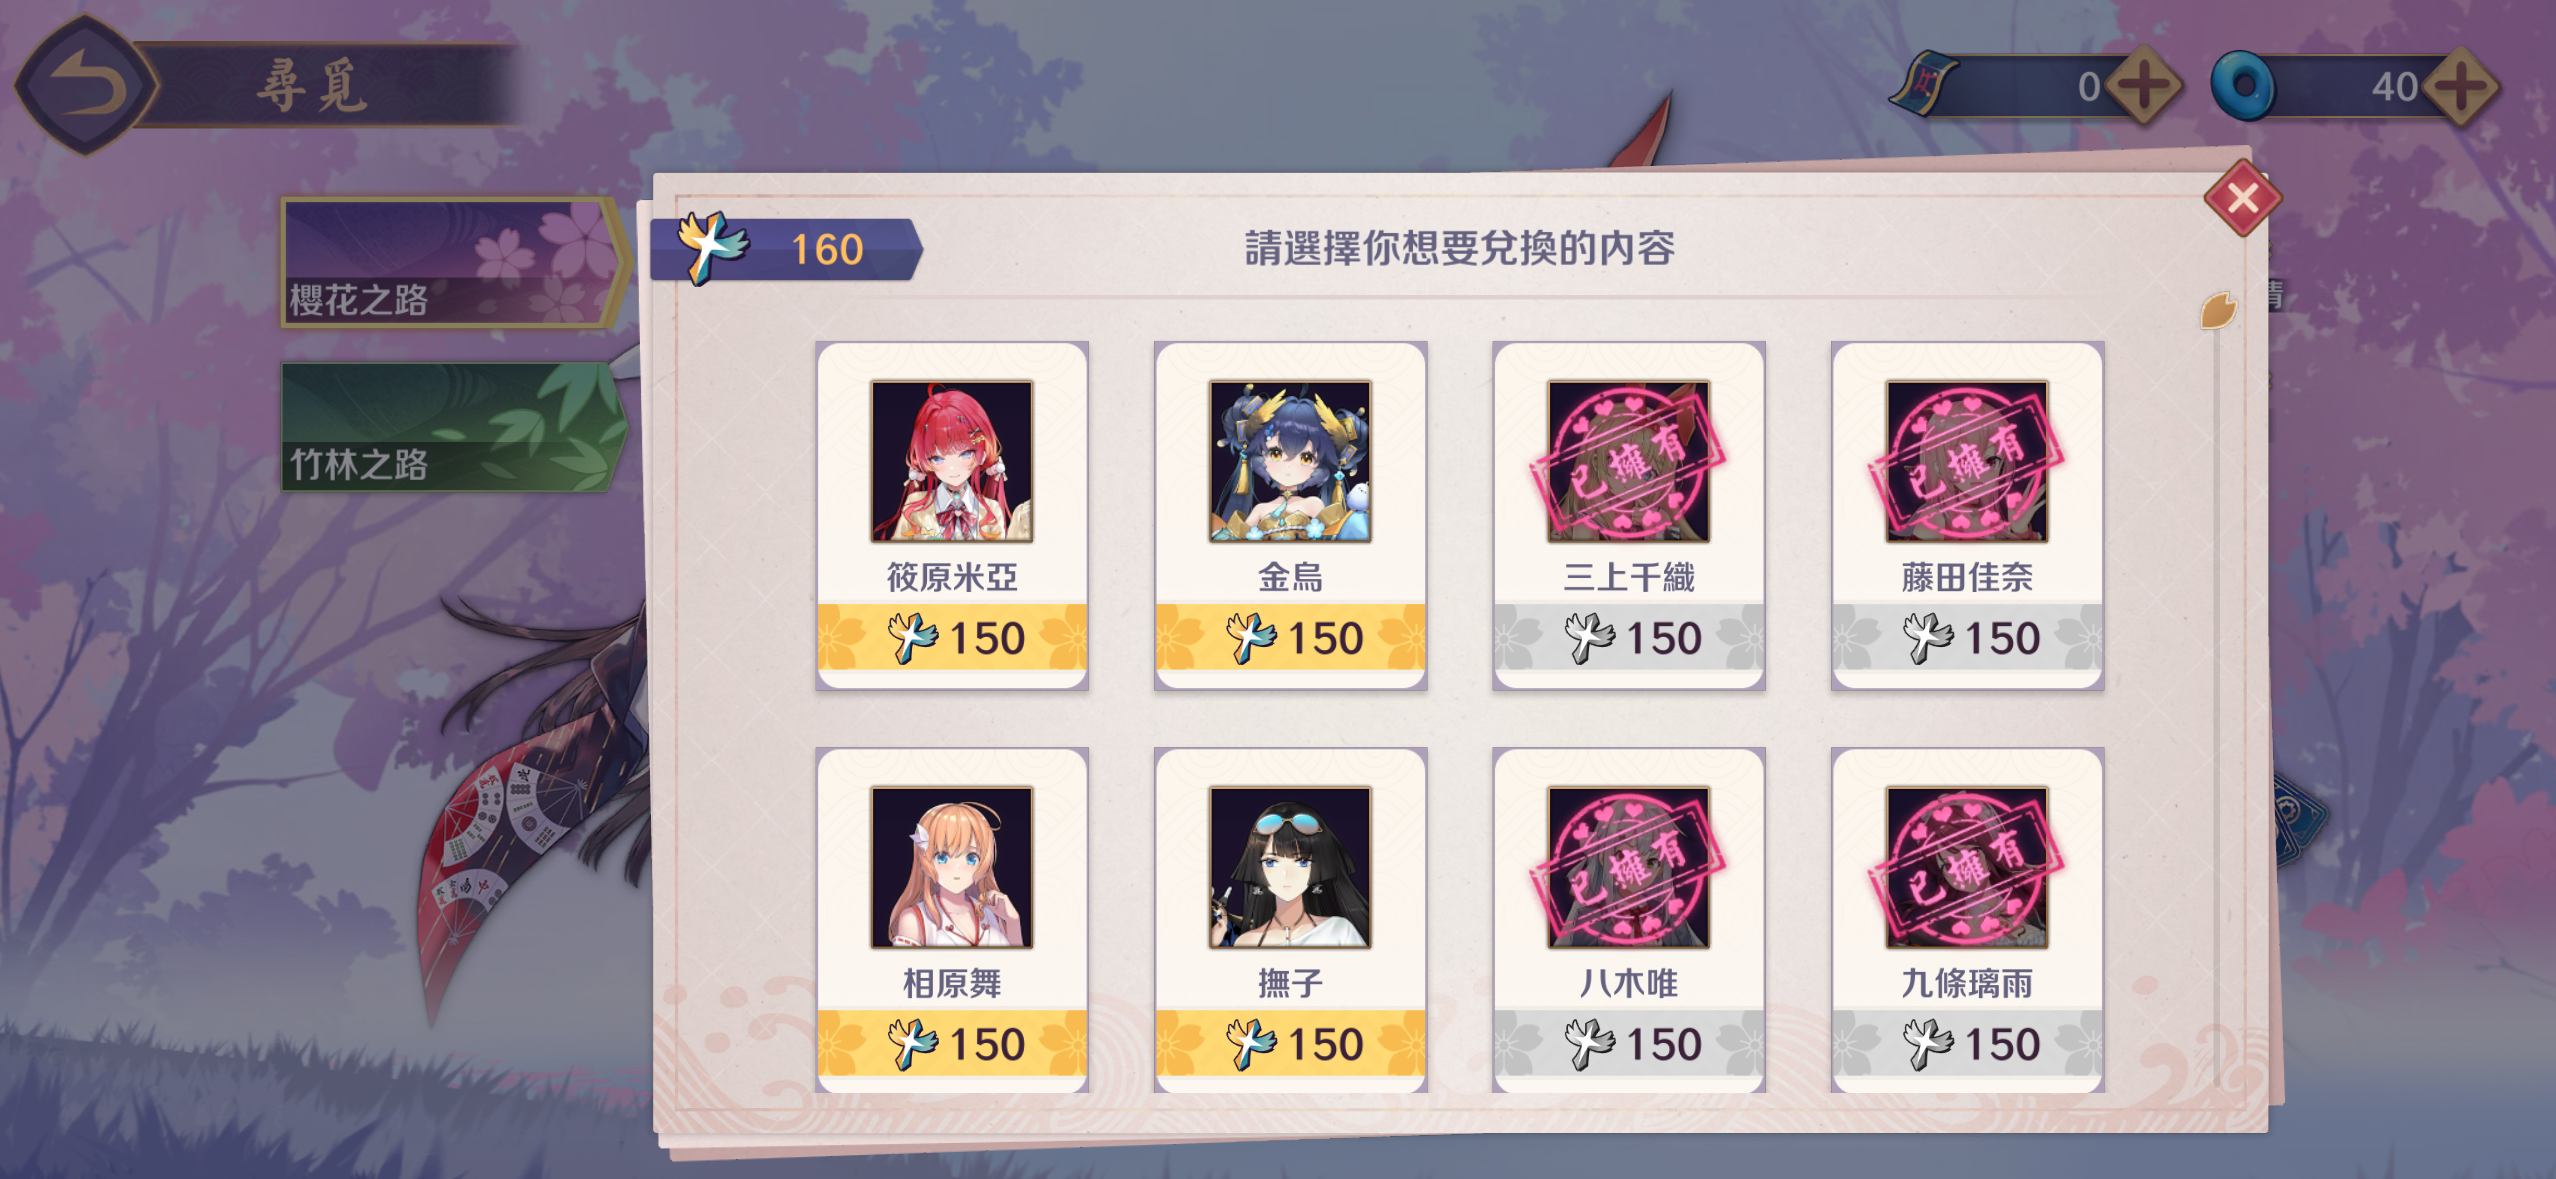The image size is (2556, 1179).
Task: Select the owned 藤田佳奈 portrait
Action: [x=1967, y=461]
